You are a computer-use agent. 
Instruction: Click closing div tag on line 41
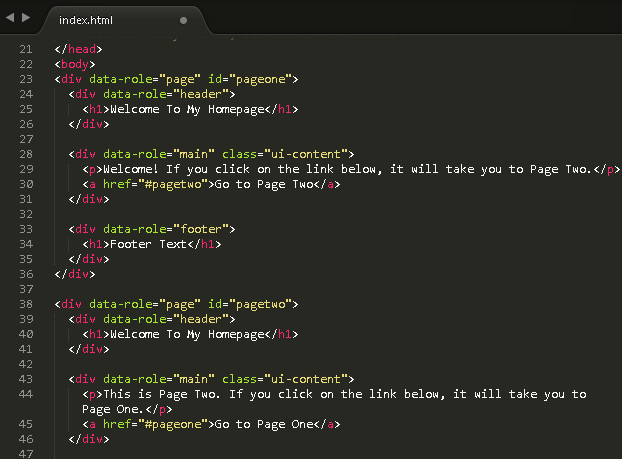[89, 350]
